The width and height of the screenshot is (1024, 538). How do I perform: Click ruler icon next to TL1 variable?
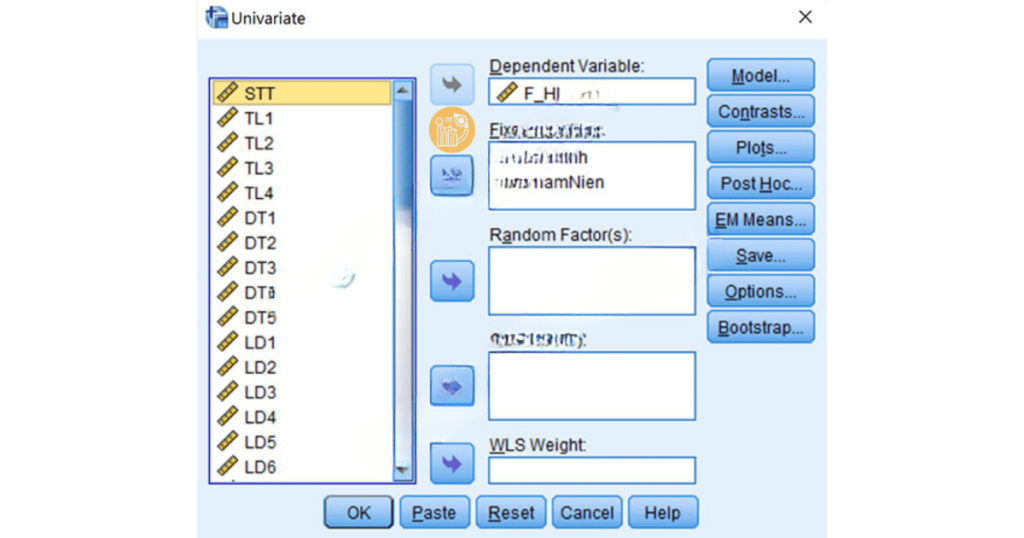click(227, 118)
